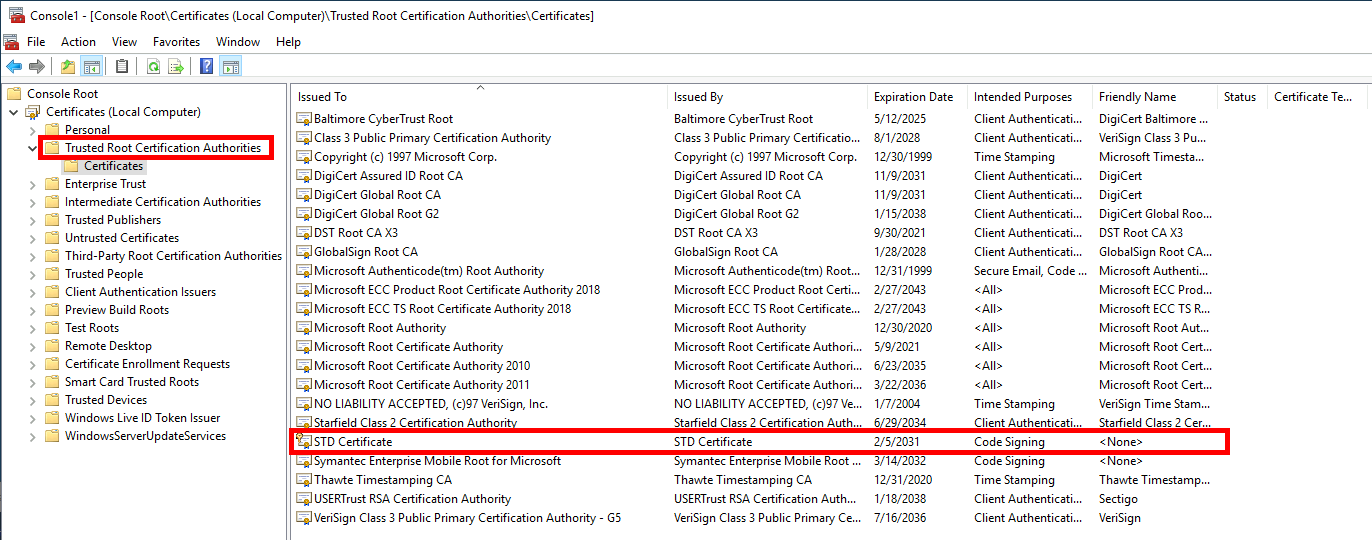Click the folder icon beside Untrusted Certificates
The width and height of the screenshot is (1372, 540).
point(52,238)
